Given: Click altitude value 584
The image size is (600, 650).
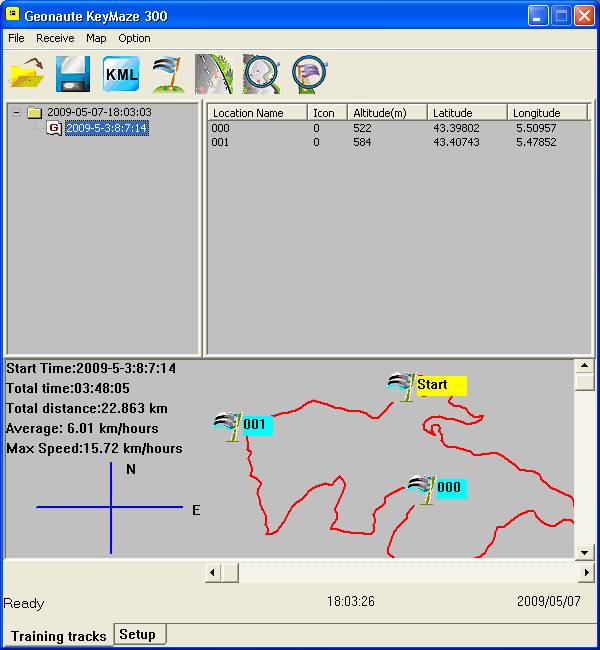Looking at the screenshot, I should coord(362,142).
